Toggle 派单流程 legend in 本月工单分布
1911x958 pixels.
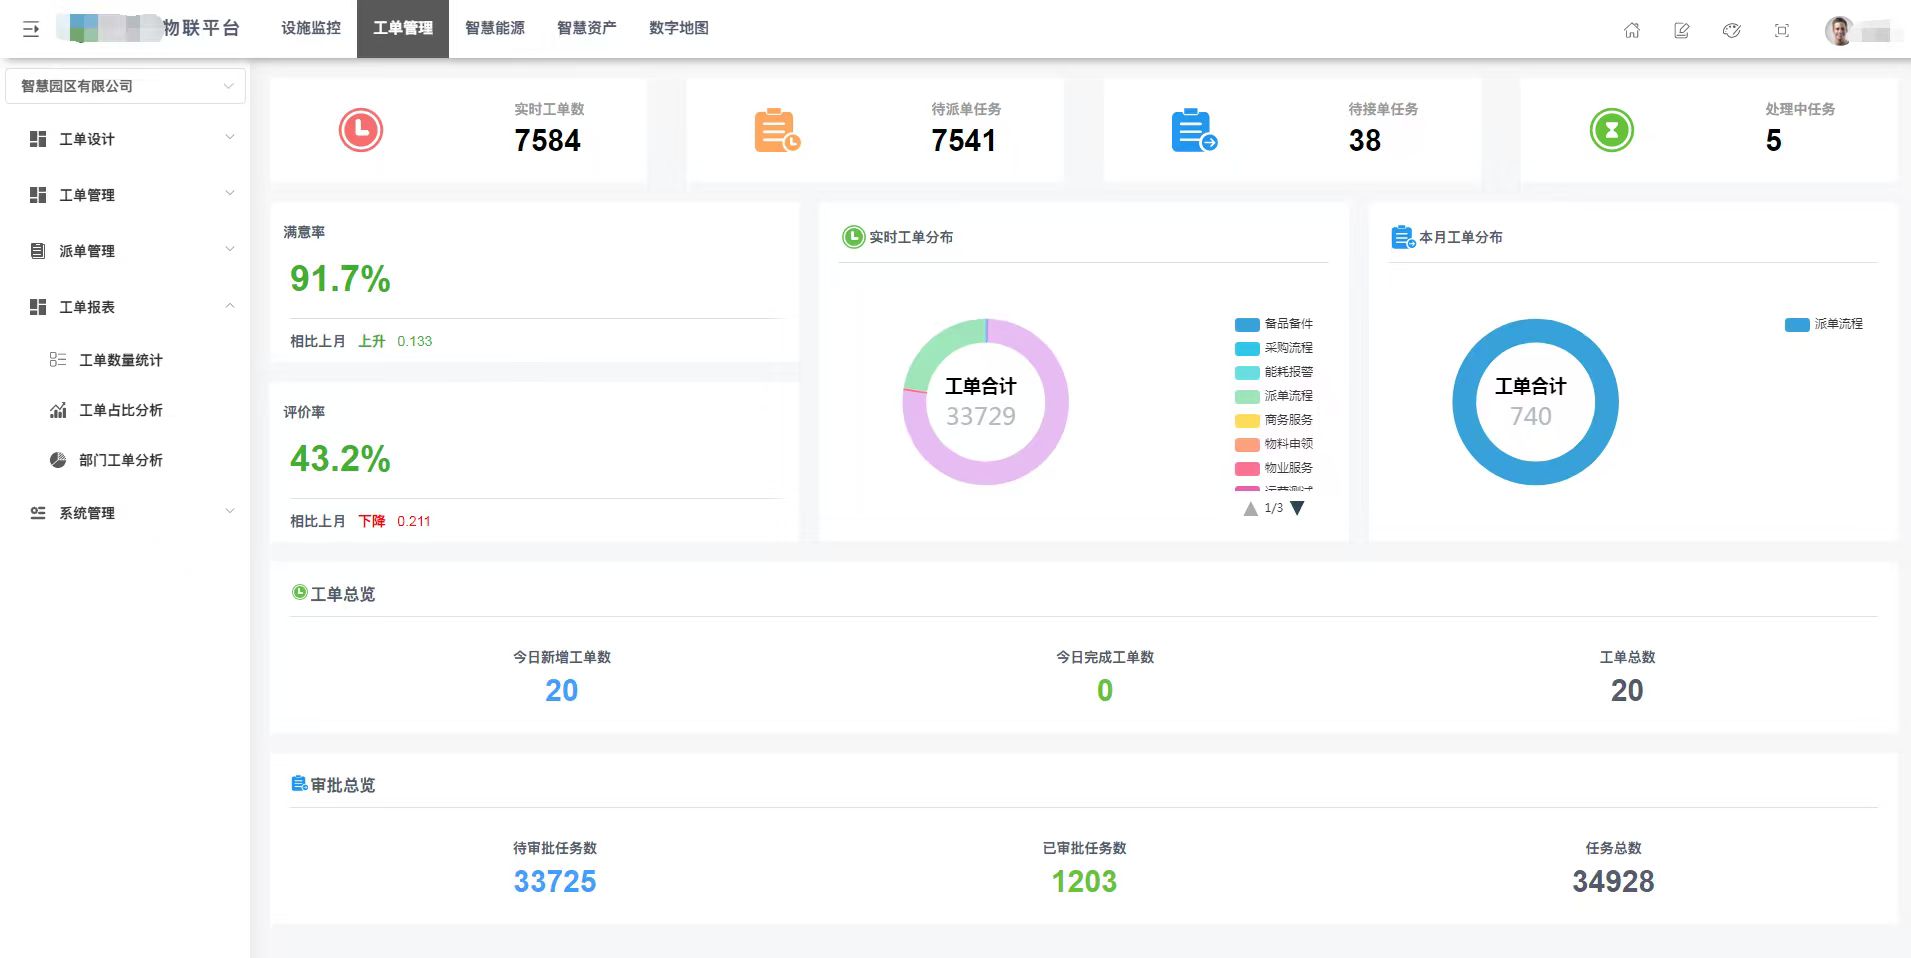(1824, 324)
